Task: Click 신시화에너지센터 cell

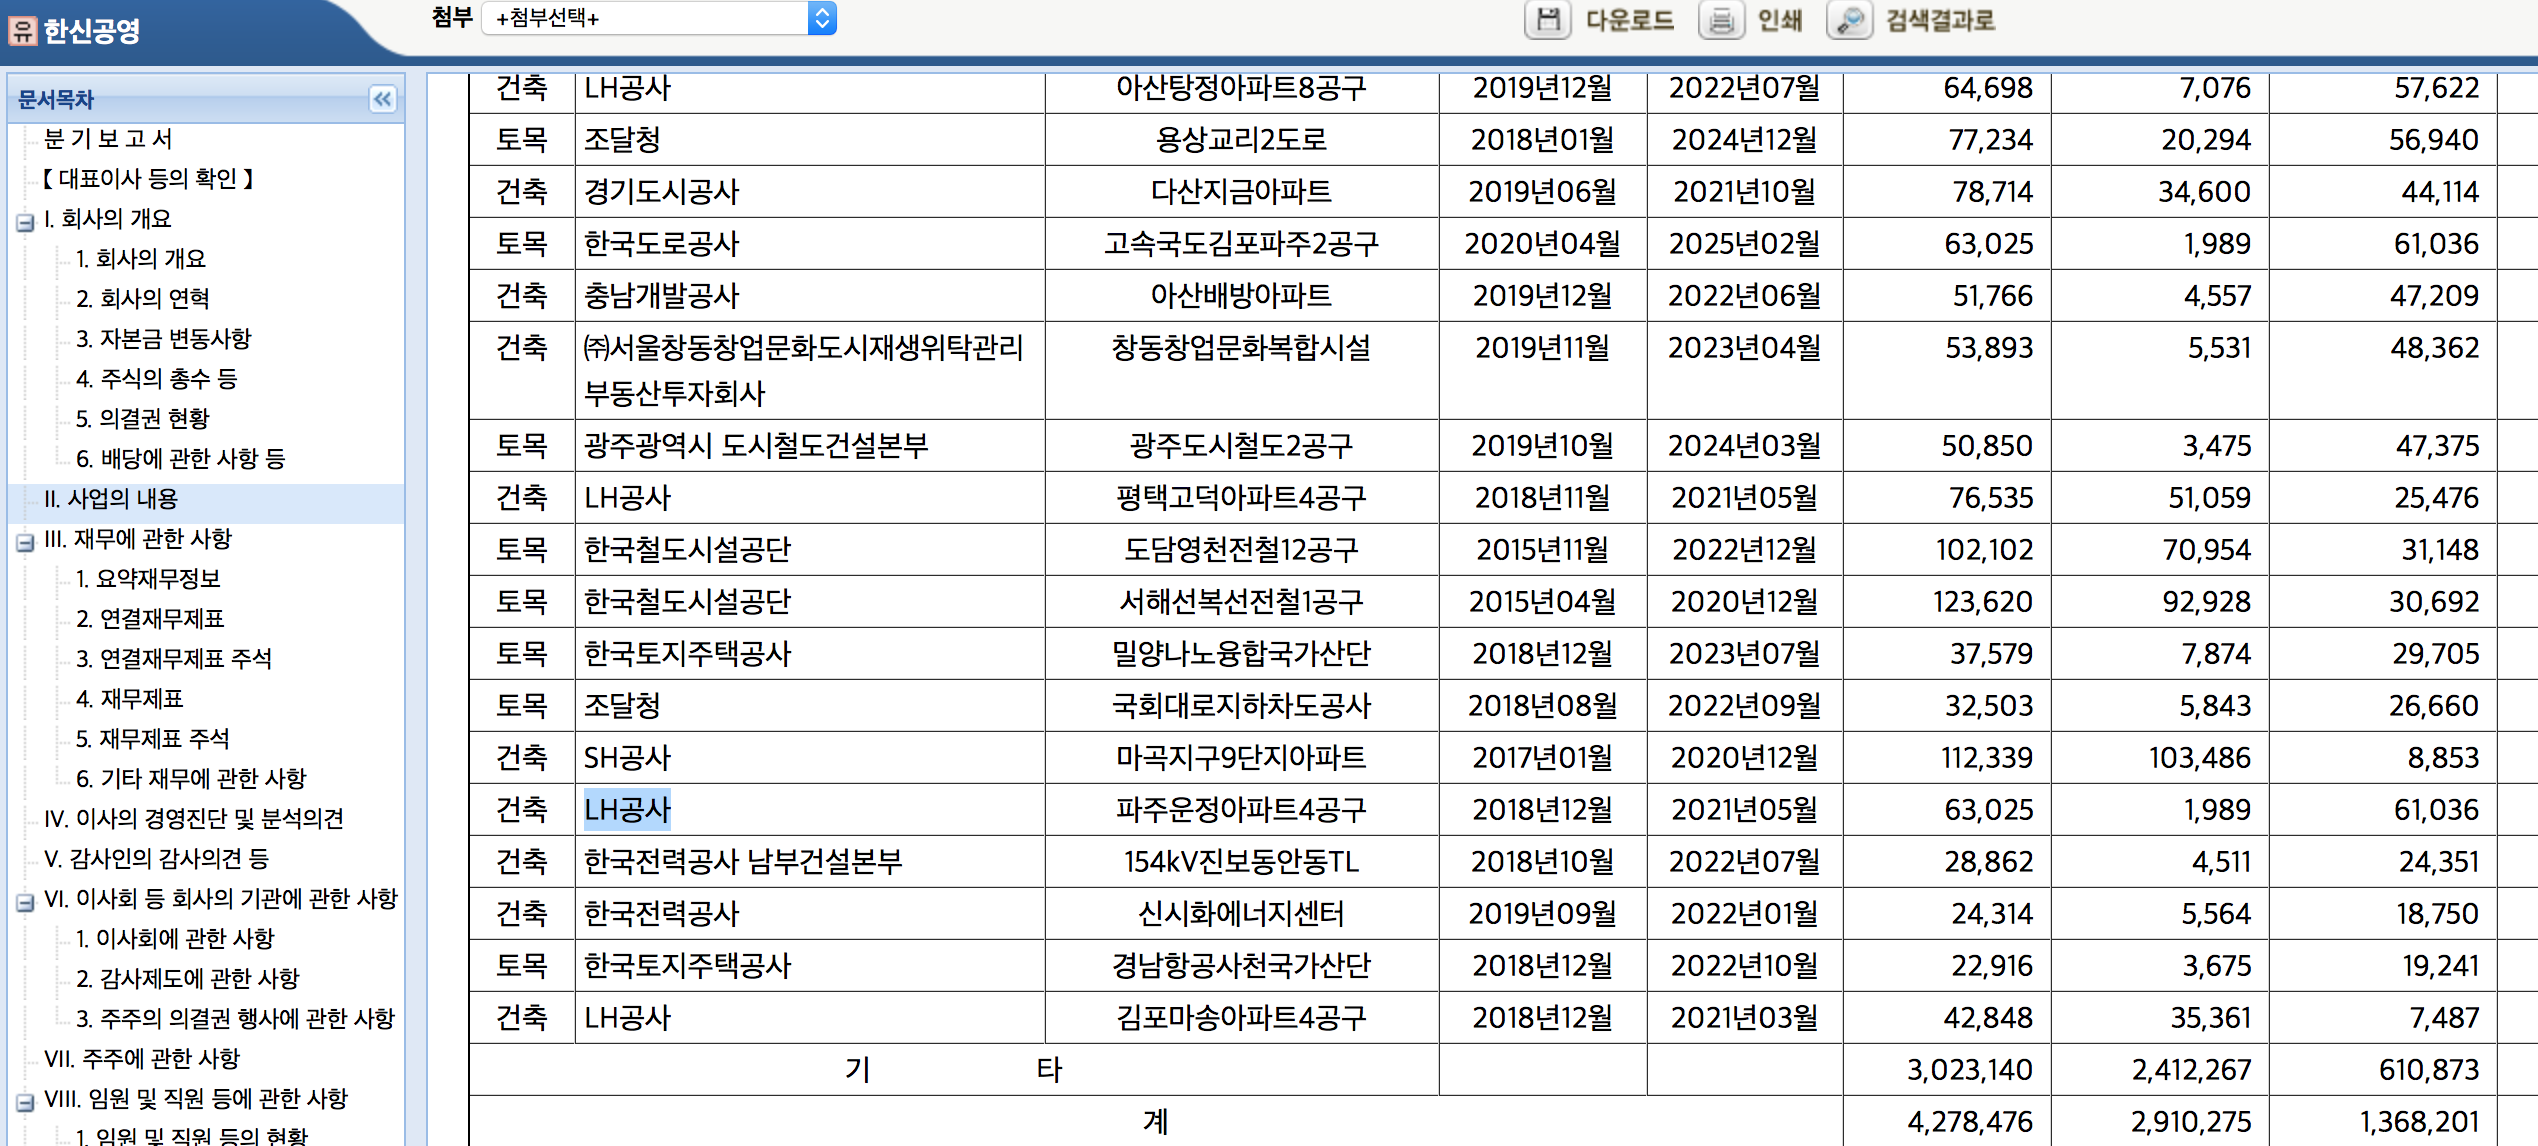Action: [x=1241, y=914]
